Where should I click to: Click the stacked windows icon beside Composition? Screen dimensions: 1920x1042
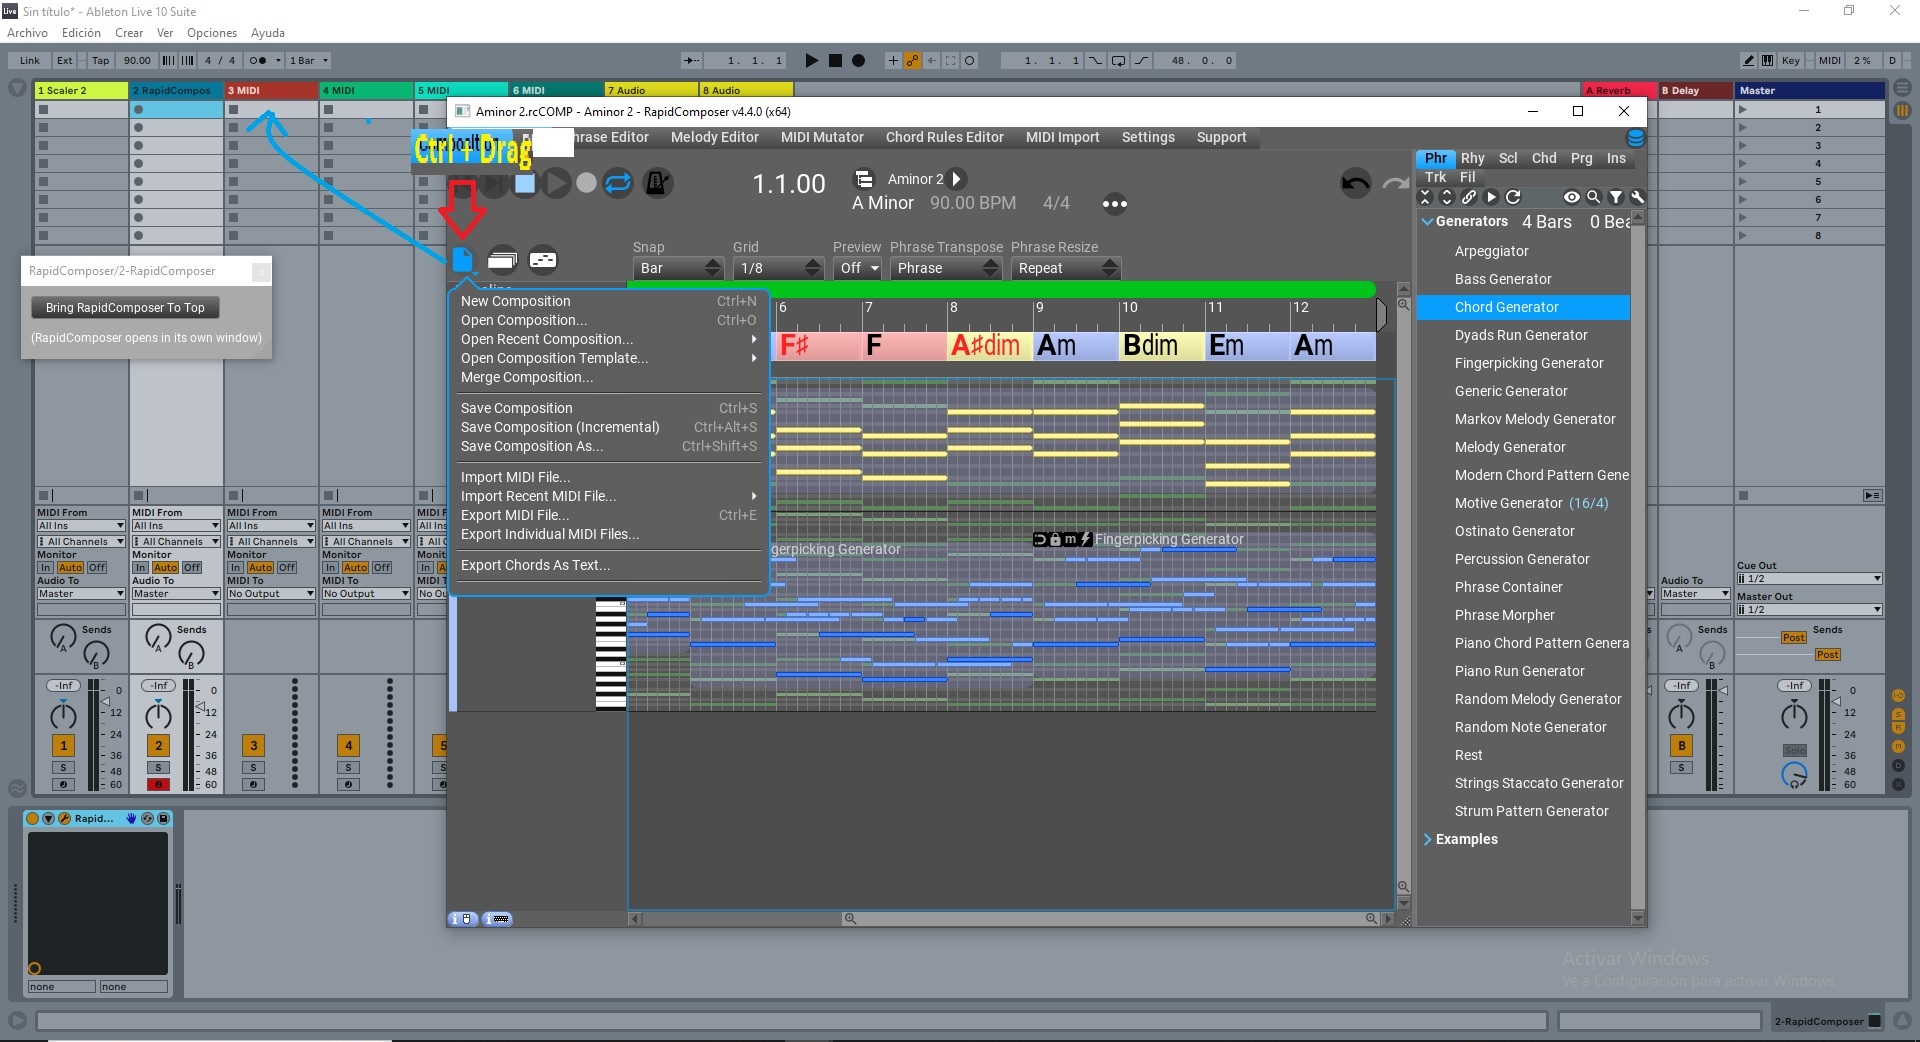502,260
